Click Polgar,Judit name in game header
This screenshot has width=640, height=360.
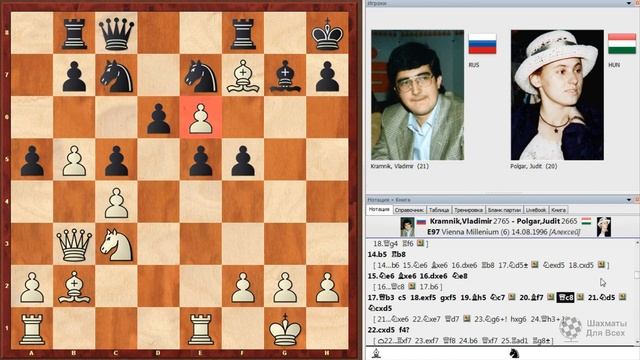(538, 221)
